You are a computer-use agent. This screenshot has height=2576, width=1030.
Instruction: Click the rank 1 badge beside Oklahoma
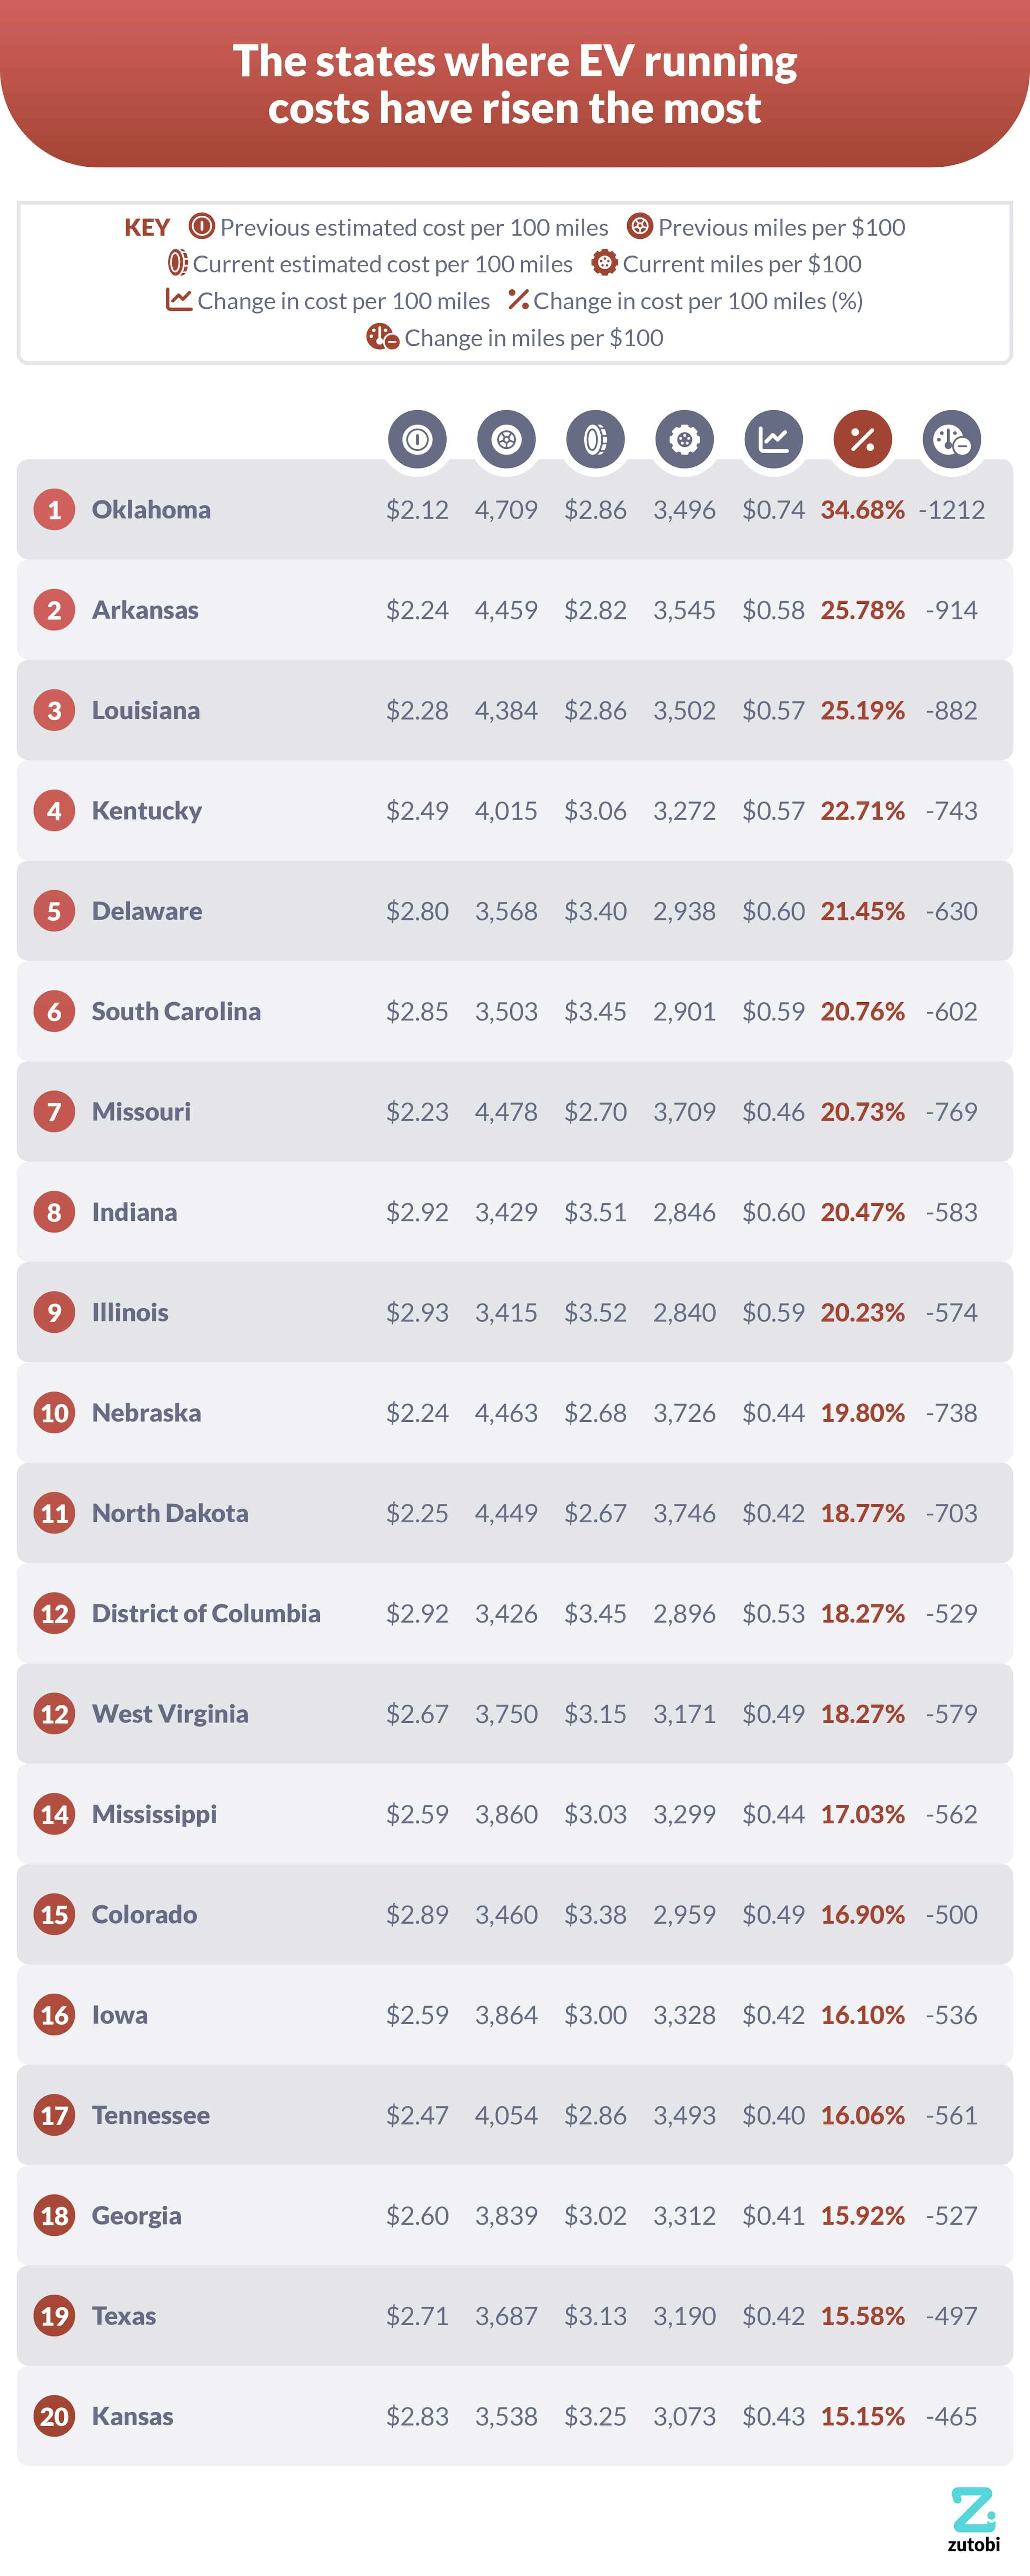54,510
